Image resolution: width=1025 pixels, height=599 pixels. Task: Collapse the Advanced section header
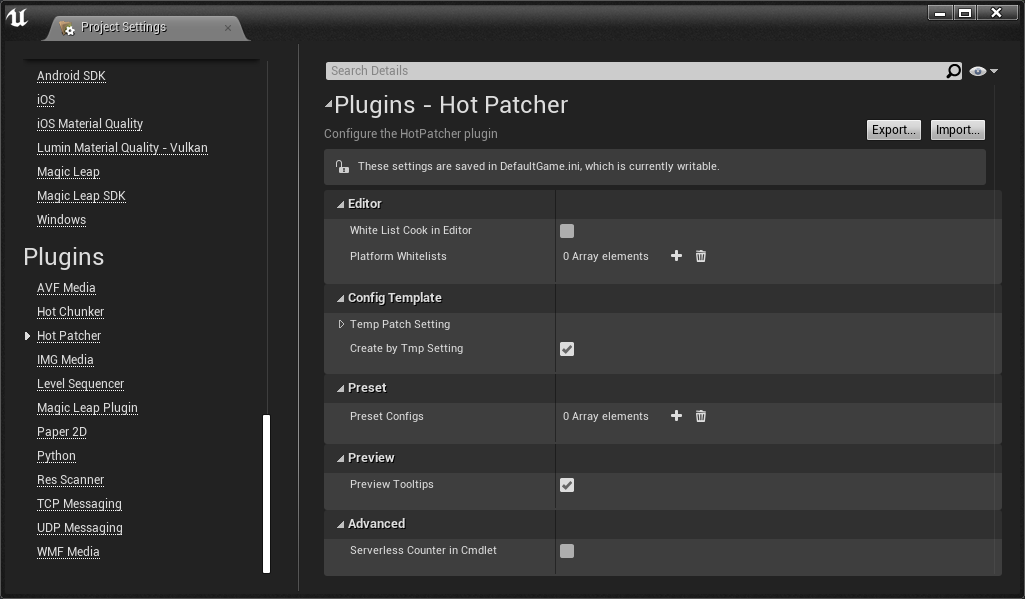click(341, 524)
